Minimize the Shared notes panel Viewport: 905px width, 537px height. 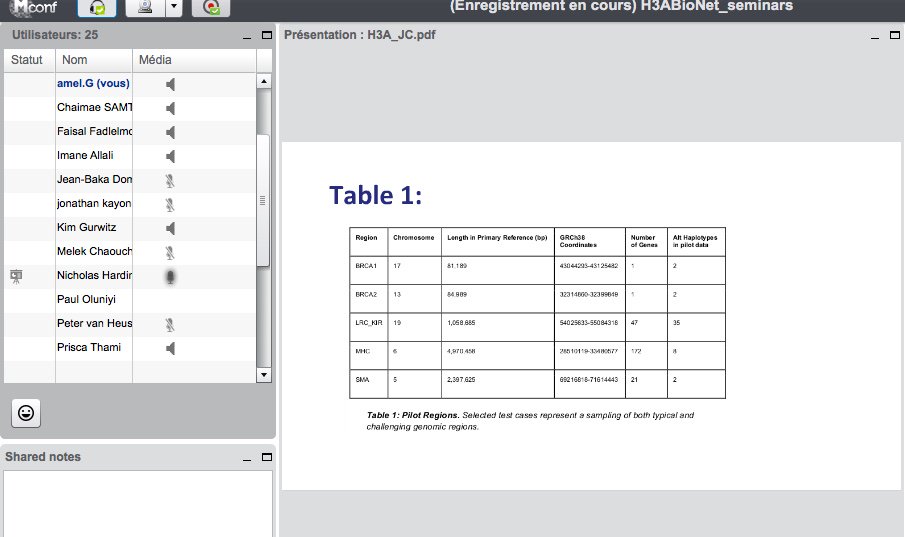(x=247, y=458)
